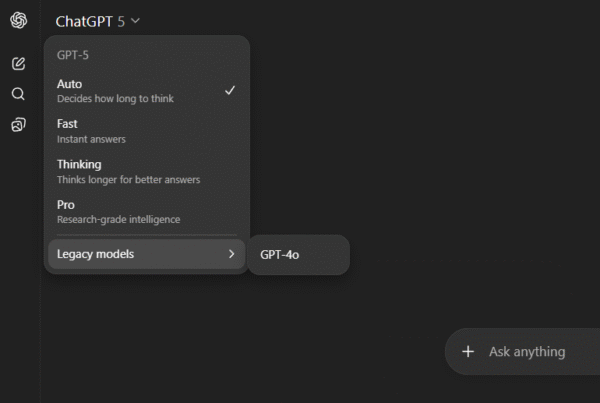Start a new chat with the compose icon
This screenshot has height=403, width=600.
18,64
